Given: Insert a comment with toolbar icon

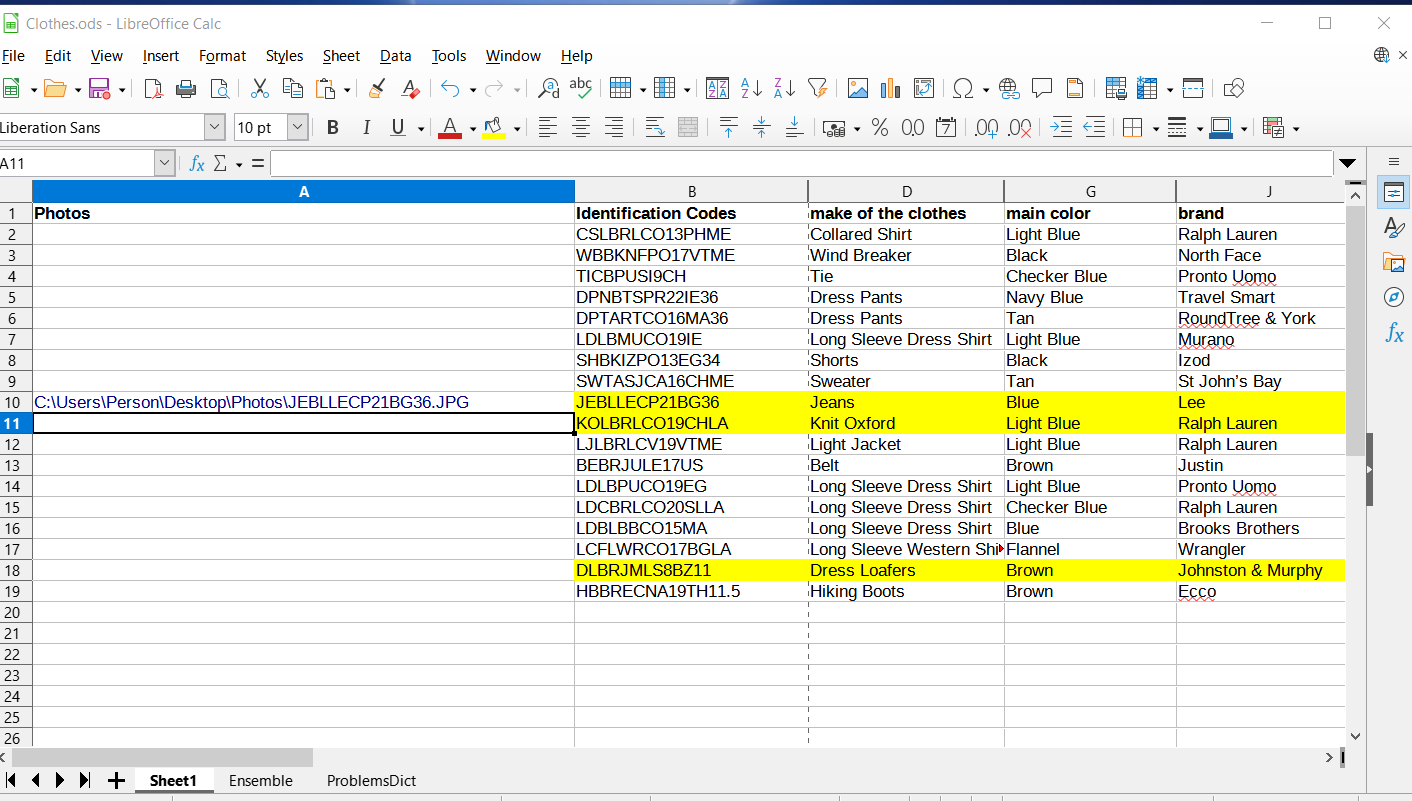Looking at the screenshot, I should click(x=1042, y=88).
